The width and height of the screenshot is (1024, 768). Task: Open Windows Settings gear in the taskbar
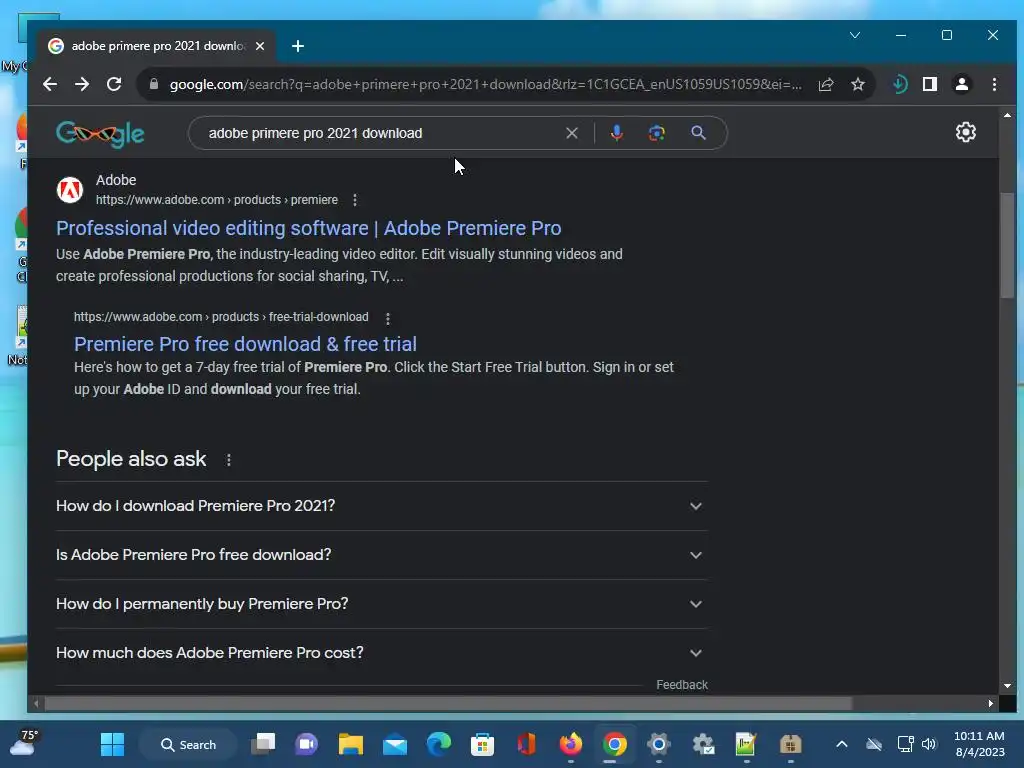click(659, 744)
